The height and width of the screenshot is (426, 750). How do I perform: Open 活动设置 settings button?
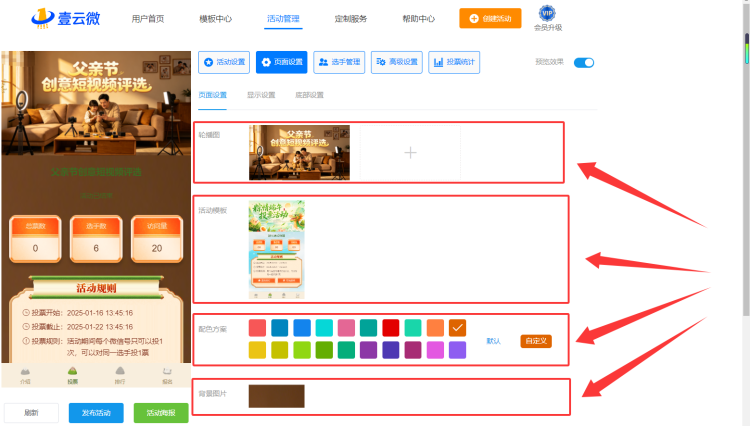click(x=224, y=62)
